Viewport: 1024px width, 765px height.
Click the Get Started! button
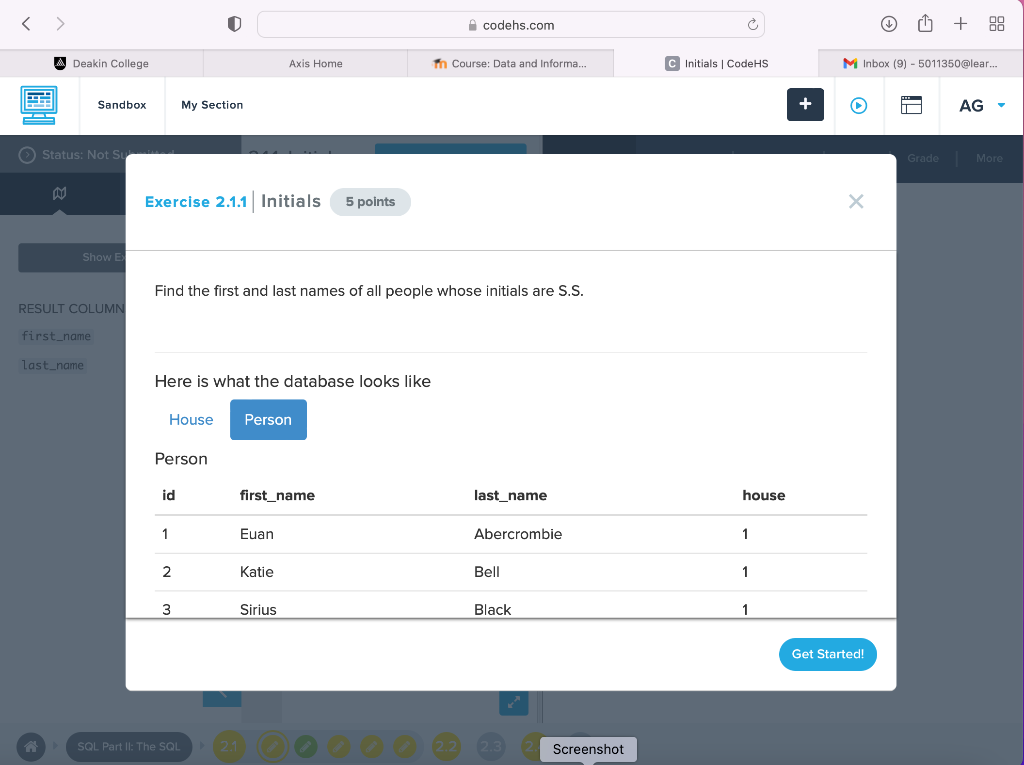pos(827,654)
